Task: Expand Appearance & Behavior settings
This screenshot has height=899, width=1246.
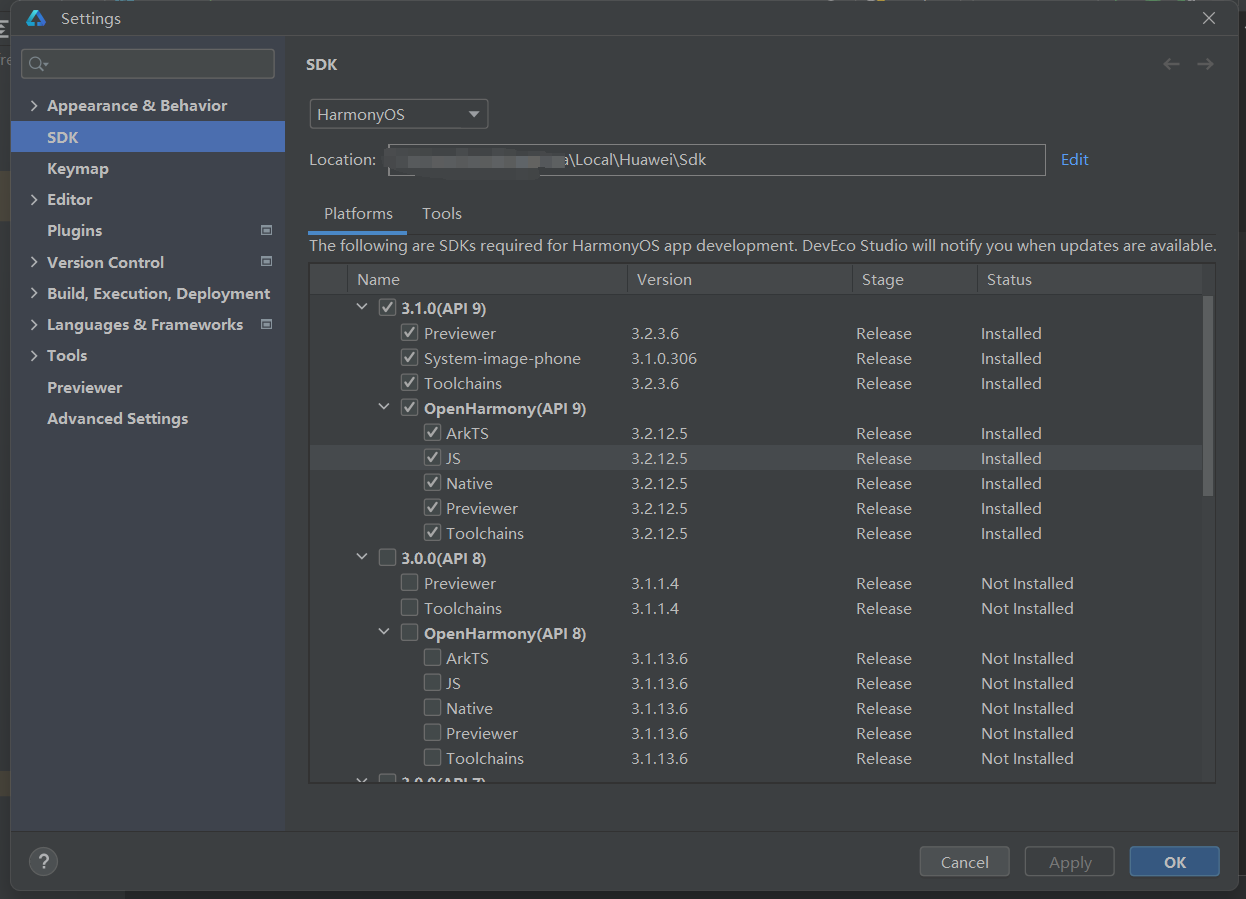Action: (34, 106)
